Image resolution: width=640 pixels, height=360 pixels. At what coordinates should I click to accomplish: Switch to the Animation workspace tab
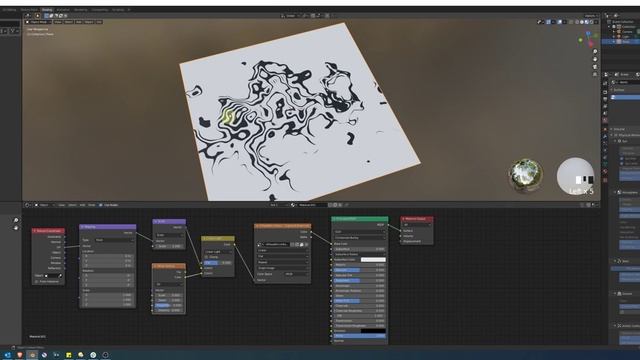(63, 9)
